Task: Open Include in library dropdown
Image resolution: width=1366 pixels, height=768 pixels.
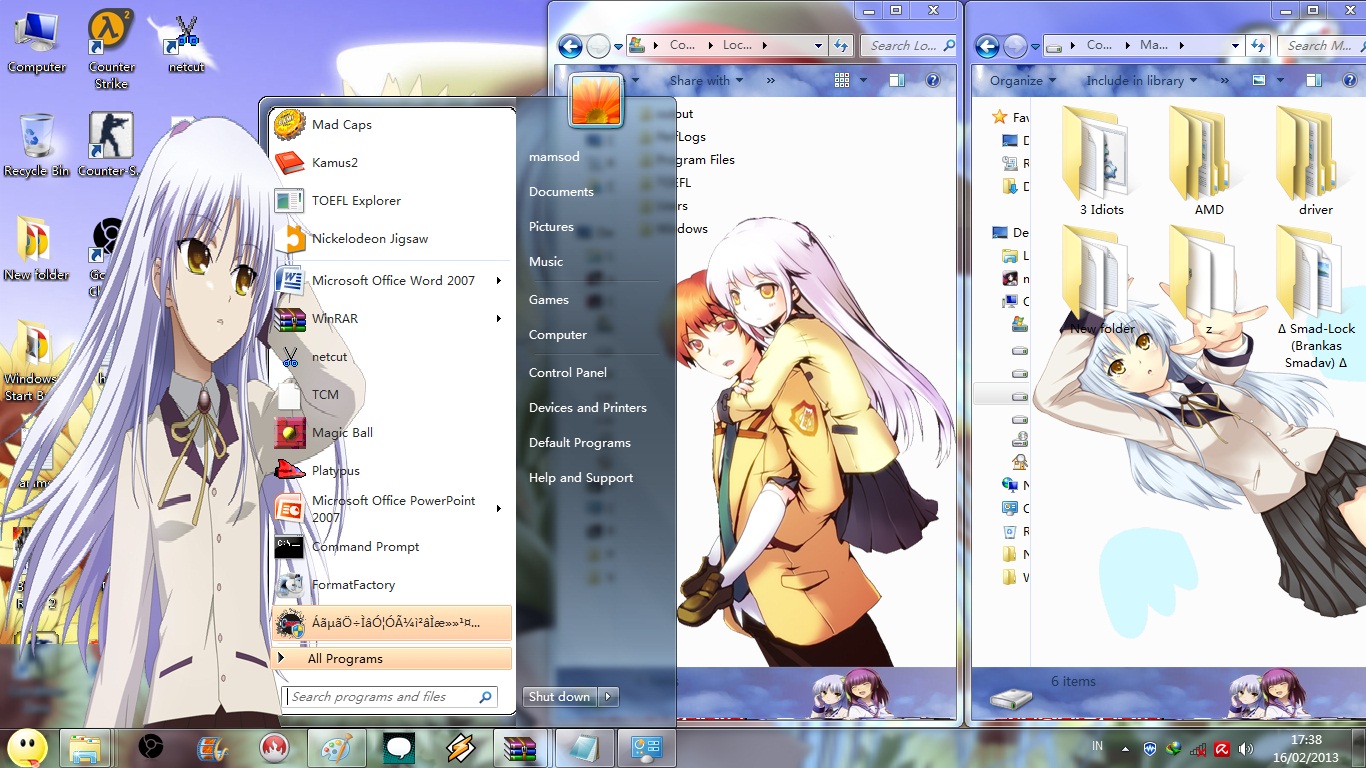Action: [x=1142, y=81]
